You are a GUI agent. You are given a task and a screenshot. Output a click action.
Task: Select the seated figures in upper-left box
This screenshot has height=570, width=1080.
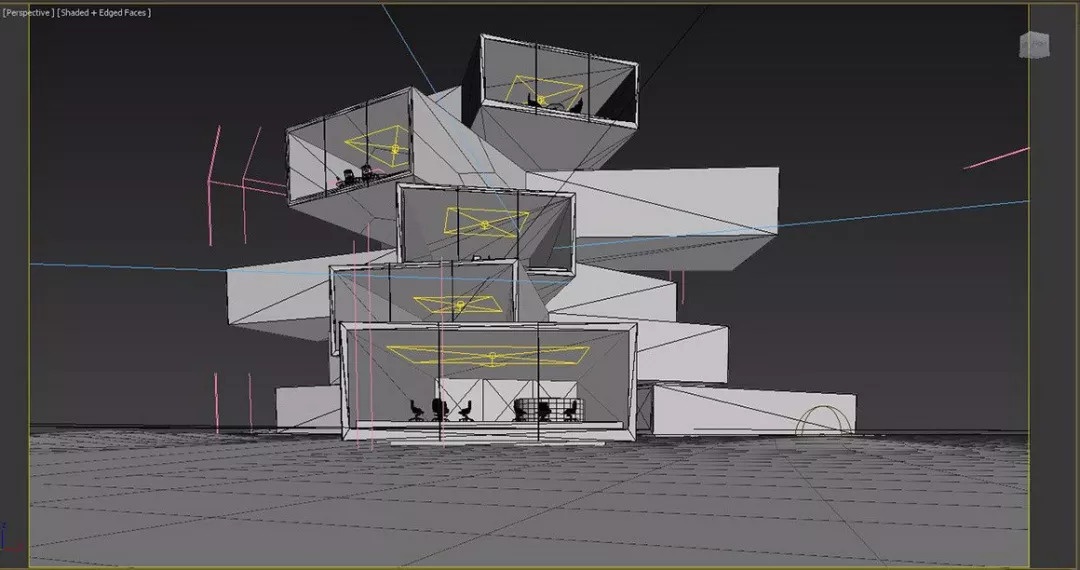point(356,178)
